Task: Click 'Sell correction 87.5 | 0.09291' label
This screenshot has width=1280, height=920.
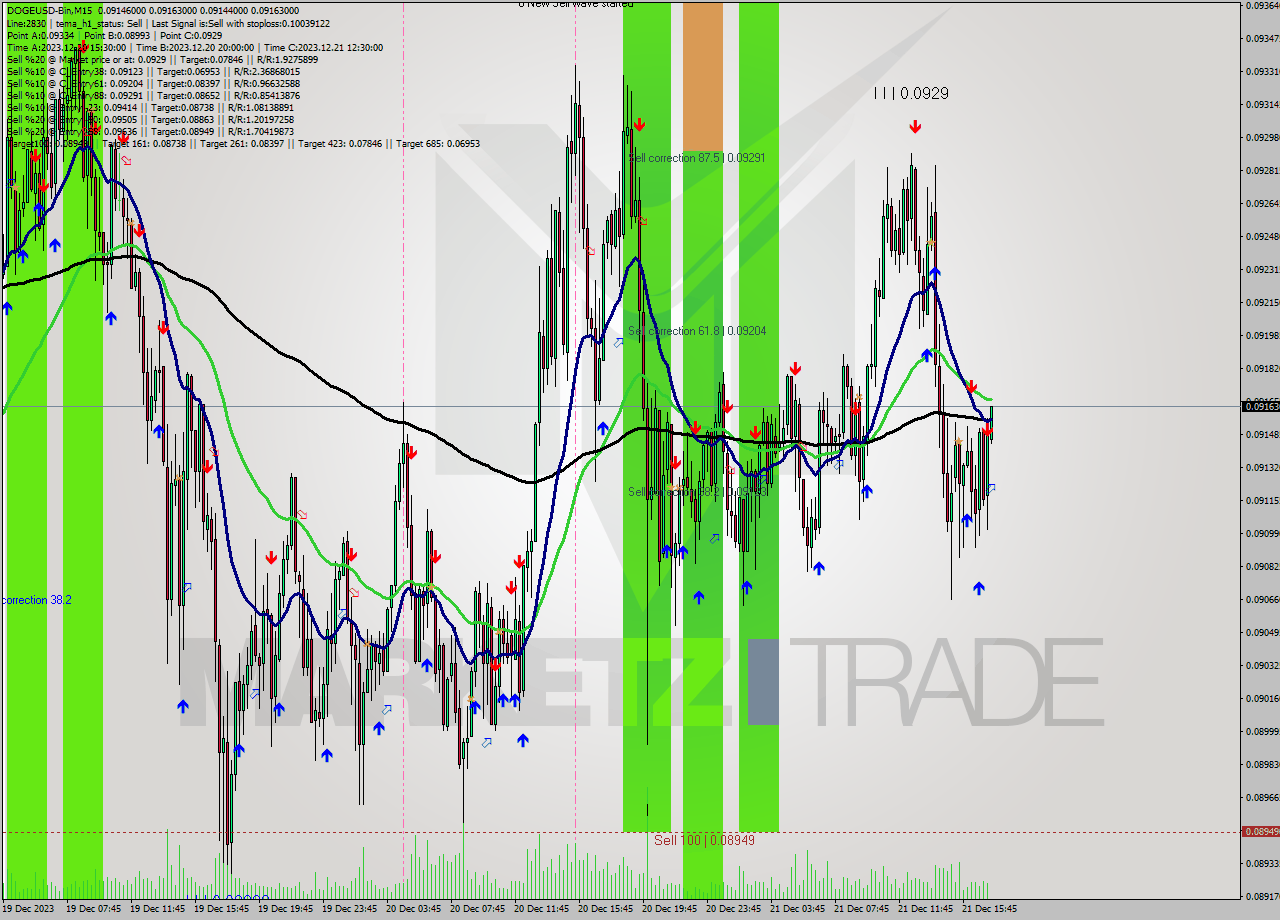Action: click(697, 158)
